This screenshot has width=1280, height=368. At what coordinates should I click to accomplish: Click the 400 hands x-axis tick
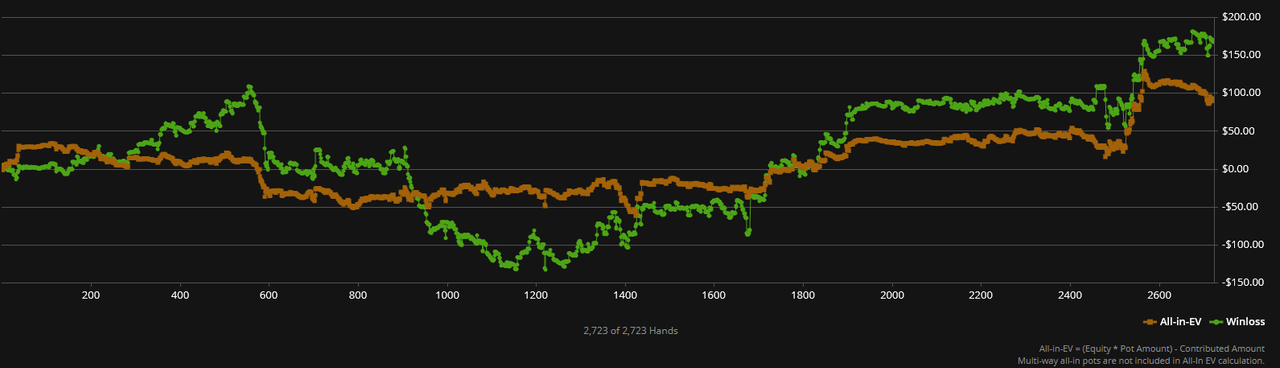pyautogui.click(x=180, y=296)
